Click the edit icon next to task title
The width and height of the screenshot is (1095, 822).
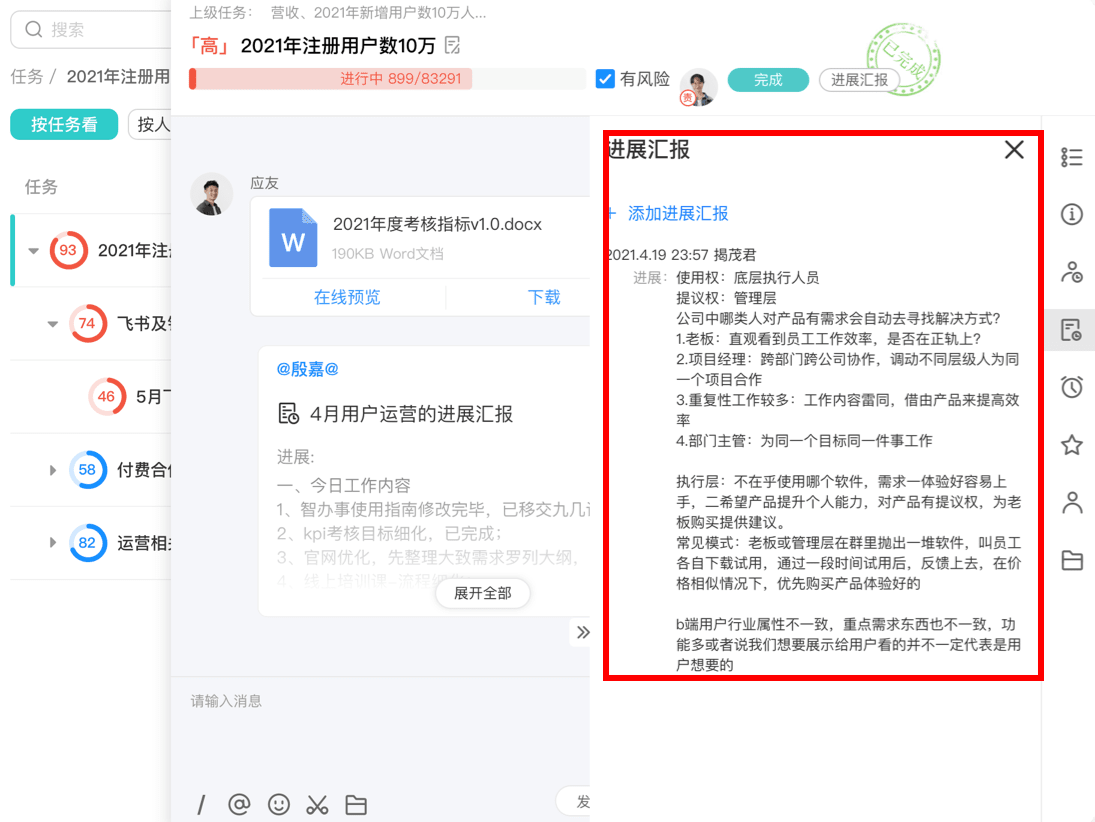tap(453, 45)
